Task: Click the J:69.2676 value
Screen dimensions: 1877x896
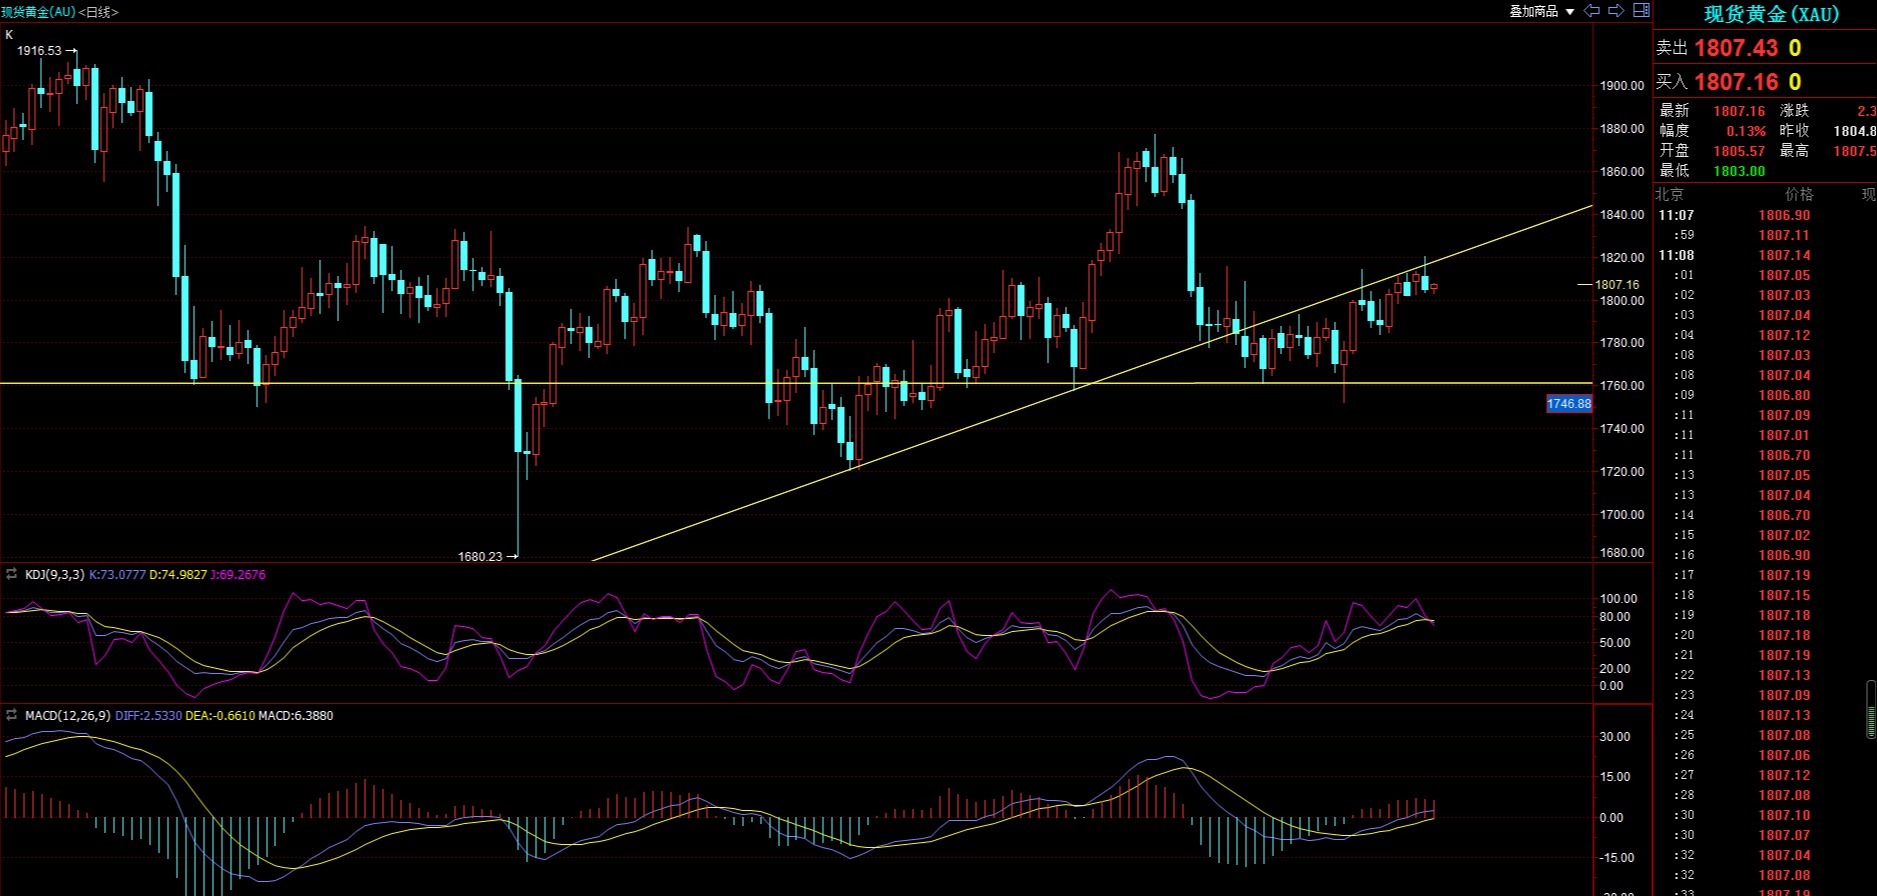Action: click(238, 575)
